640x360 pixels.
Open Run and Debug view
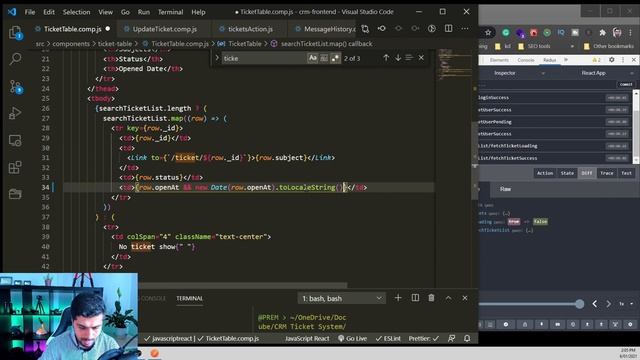click(15, 113)
